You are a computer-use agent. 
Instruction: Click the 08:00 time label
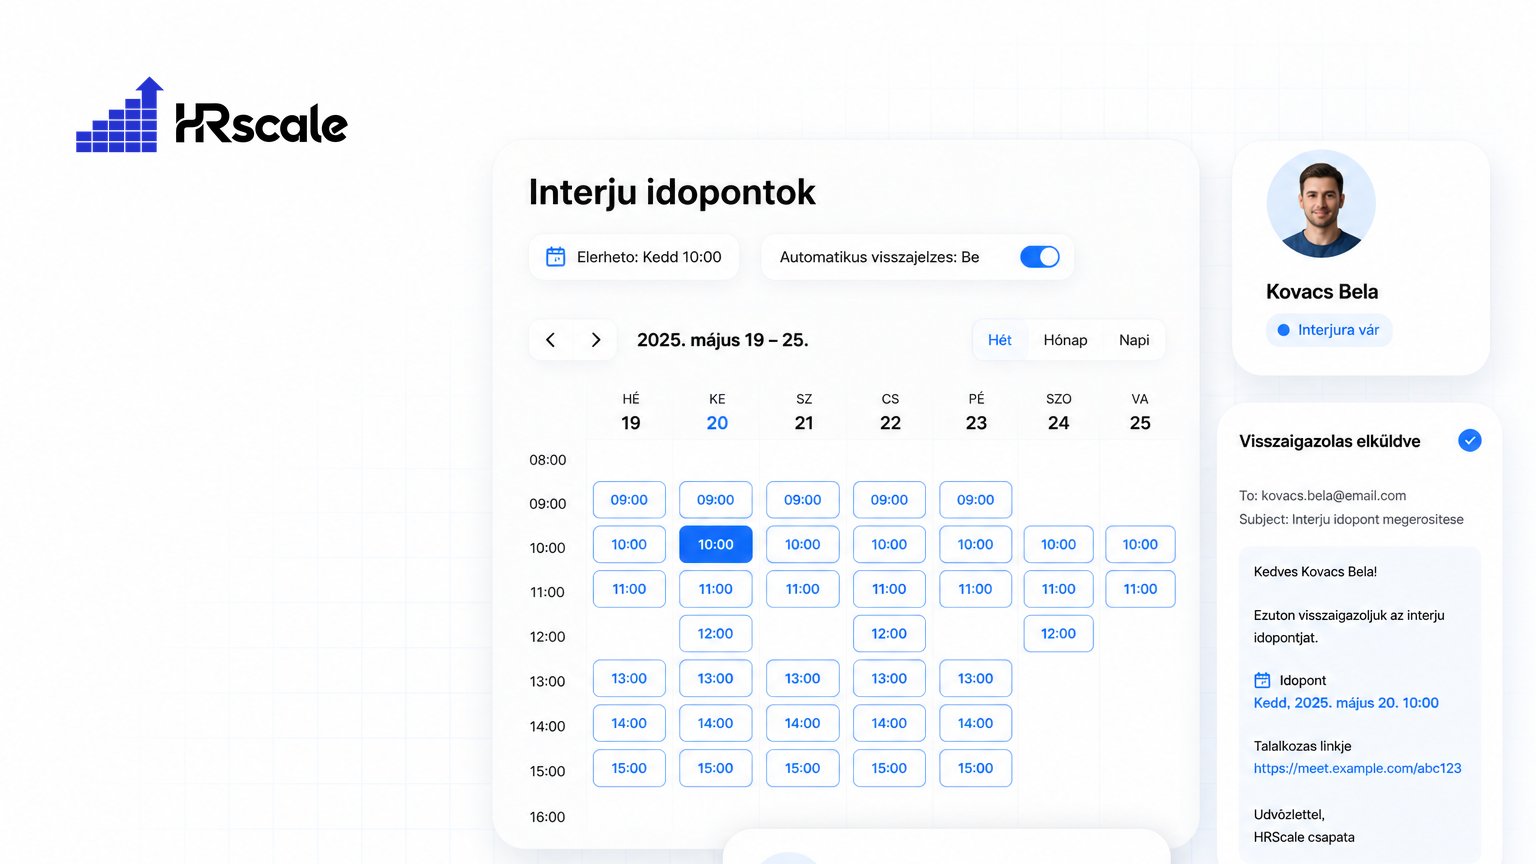(x=548, y=460)
